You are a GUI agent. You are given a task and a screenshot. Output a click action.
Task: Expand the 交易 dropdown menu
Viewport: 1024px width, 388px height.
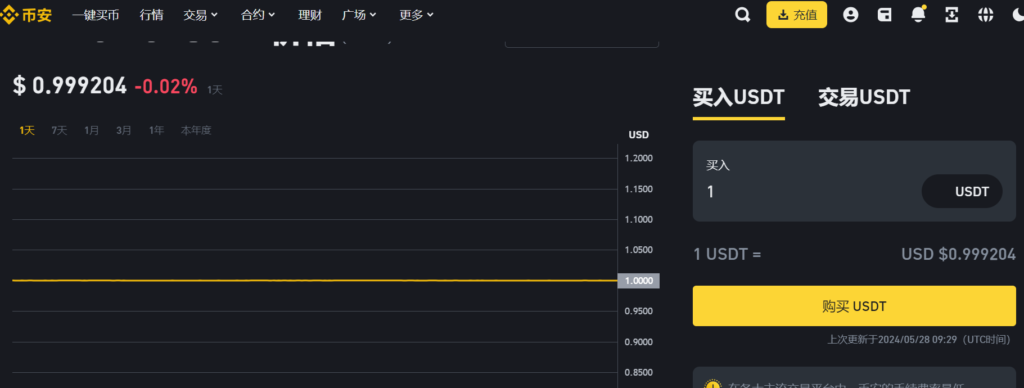[200, 15]
